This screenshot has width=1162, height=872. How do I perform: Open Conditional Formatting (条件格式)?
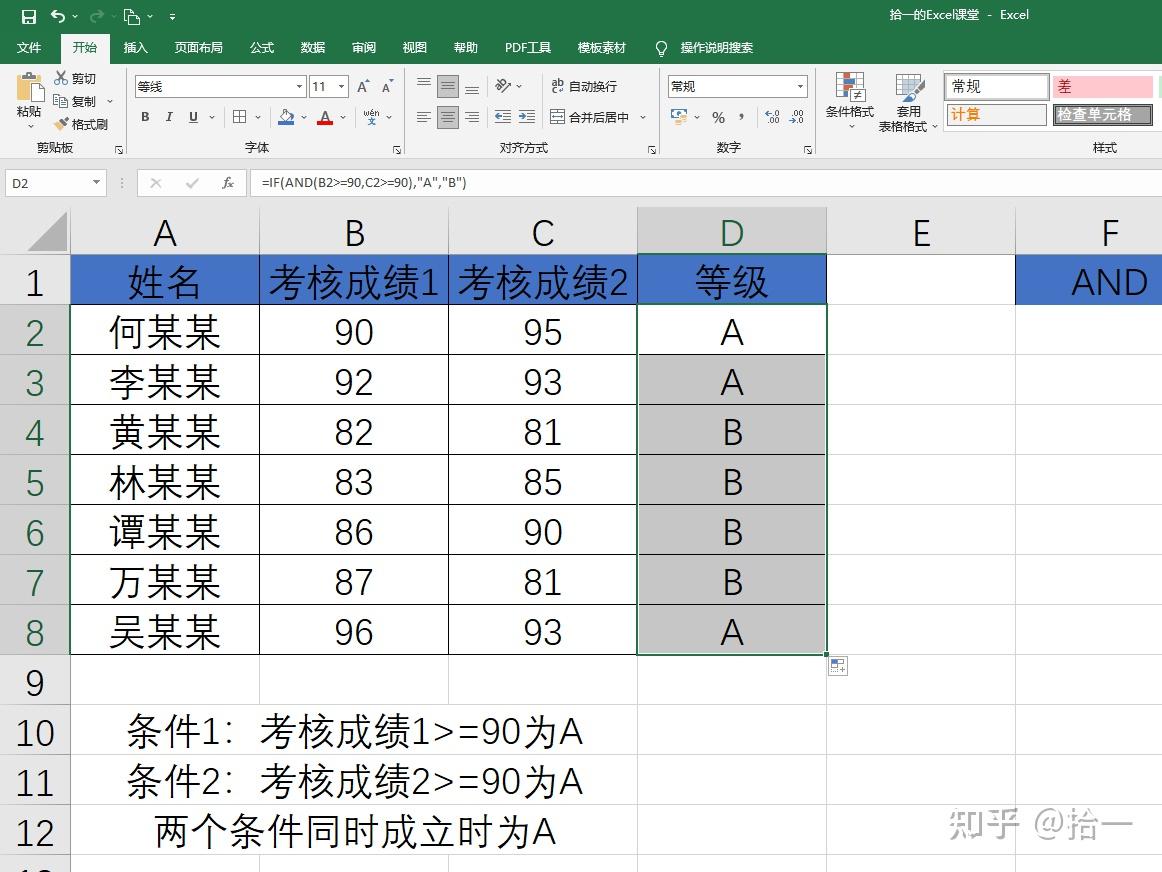850,99
